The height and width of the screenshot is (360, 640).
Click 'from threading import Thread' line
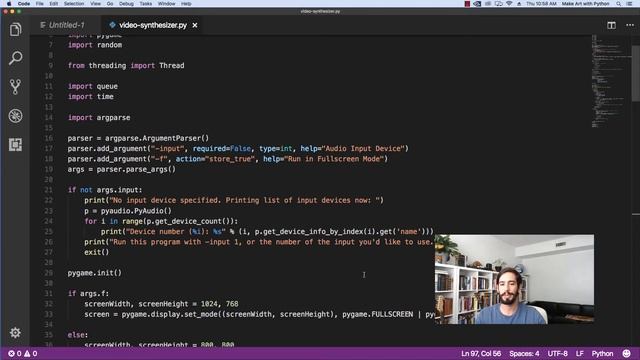point(126,65)
